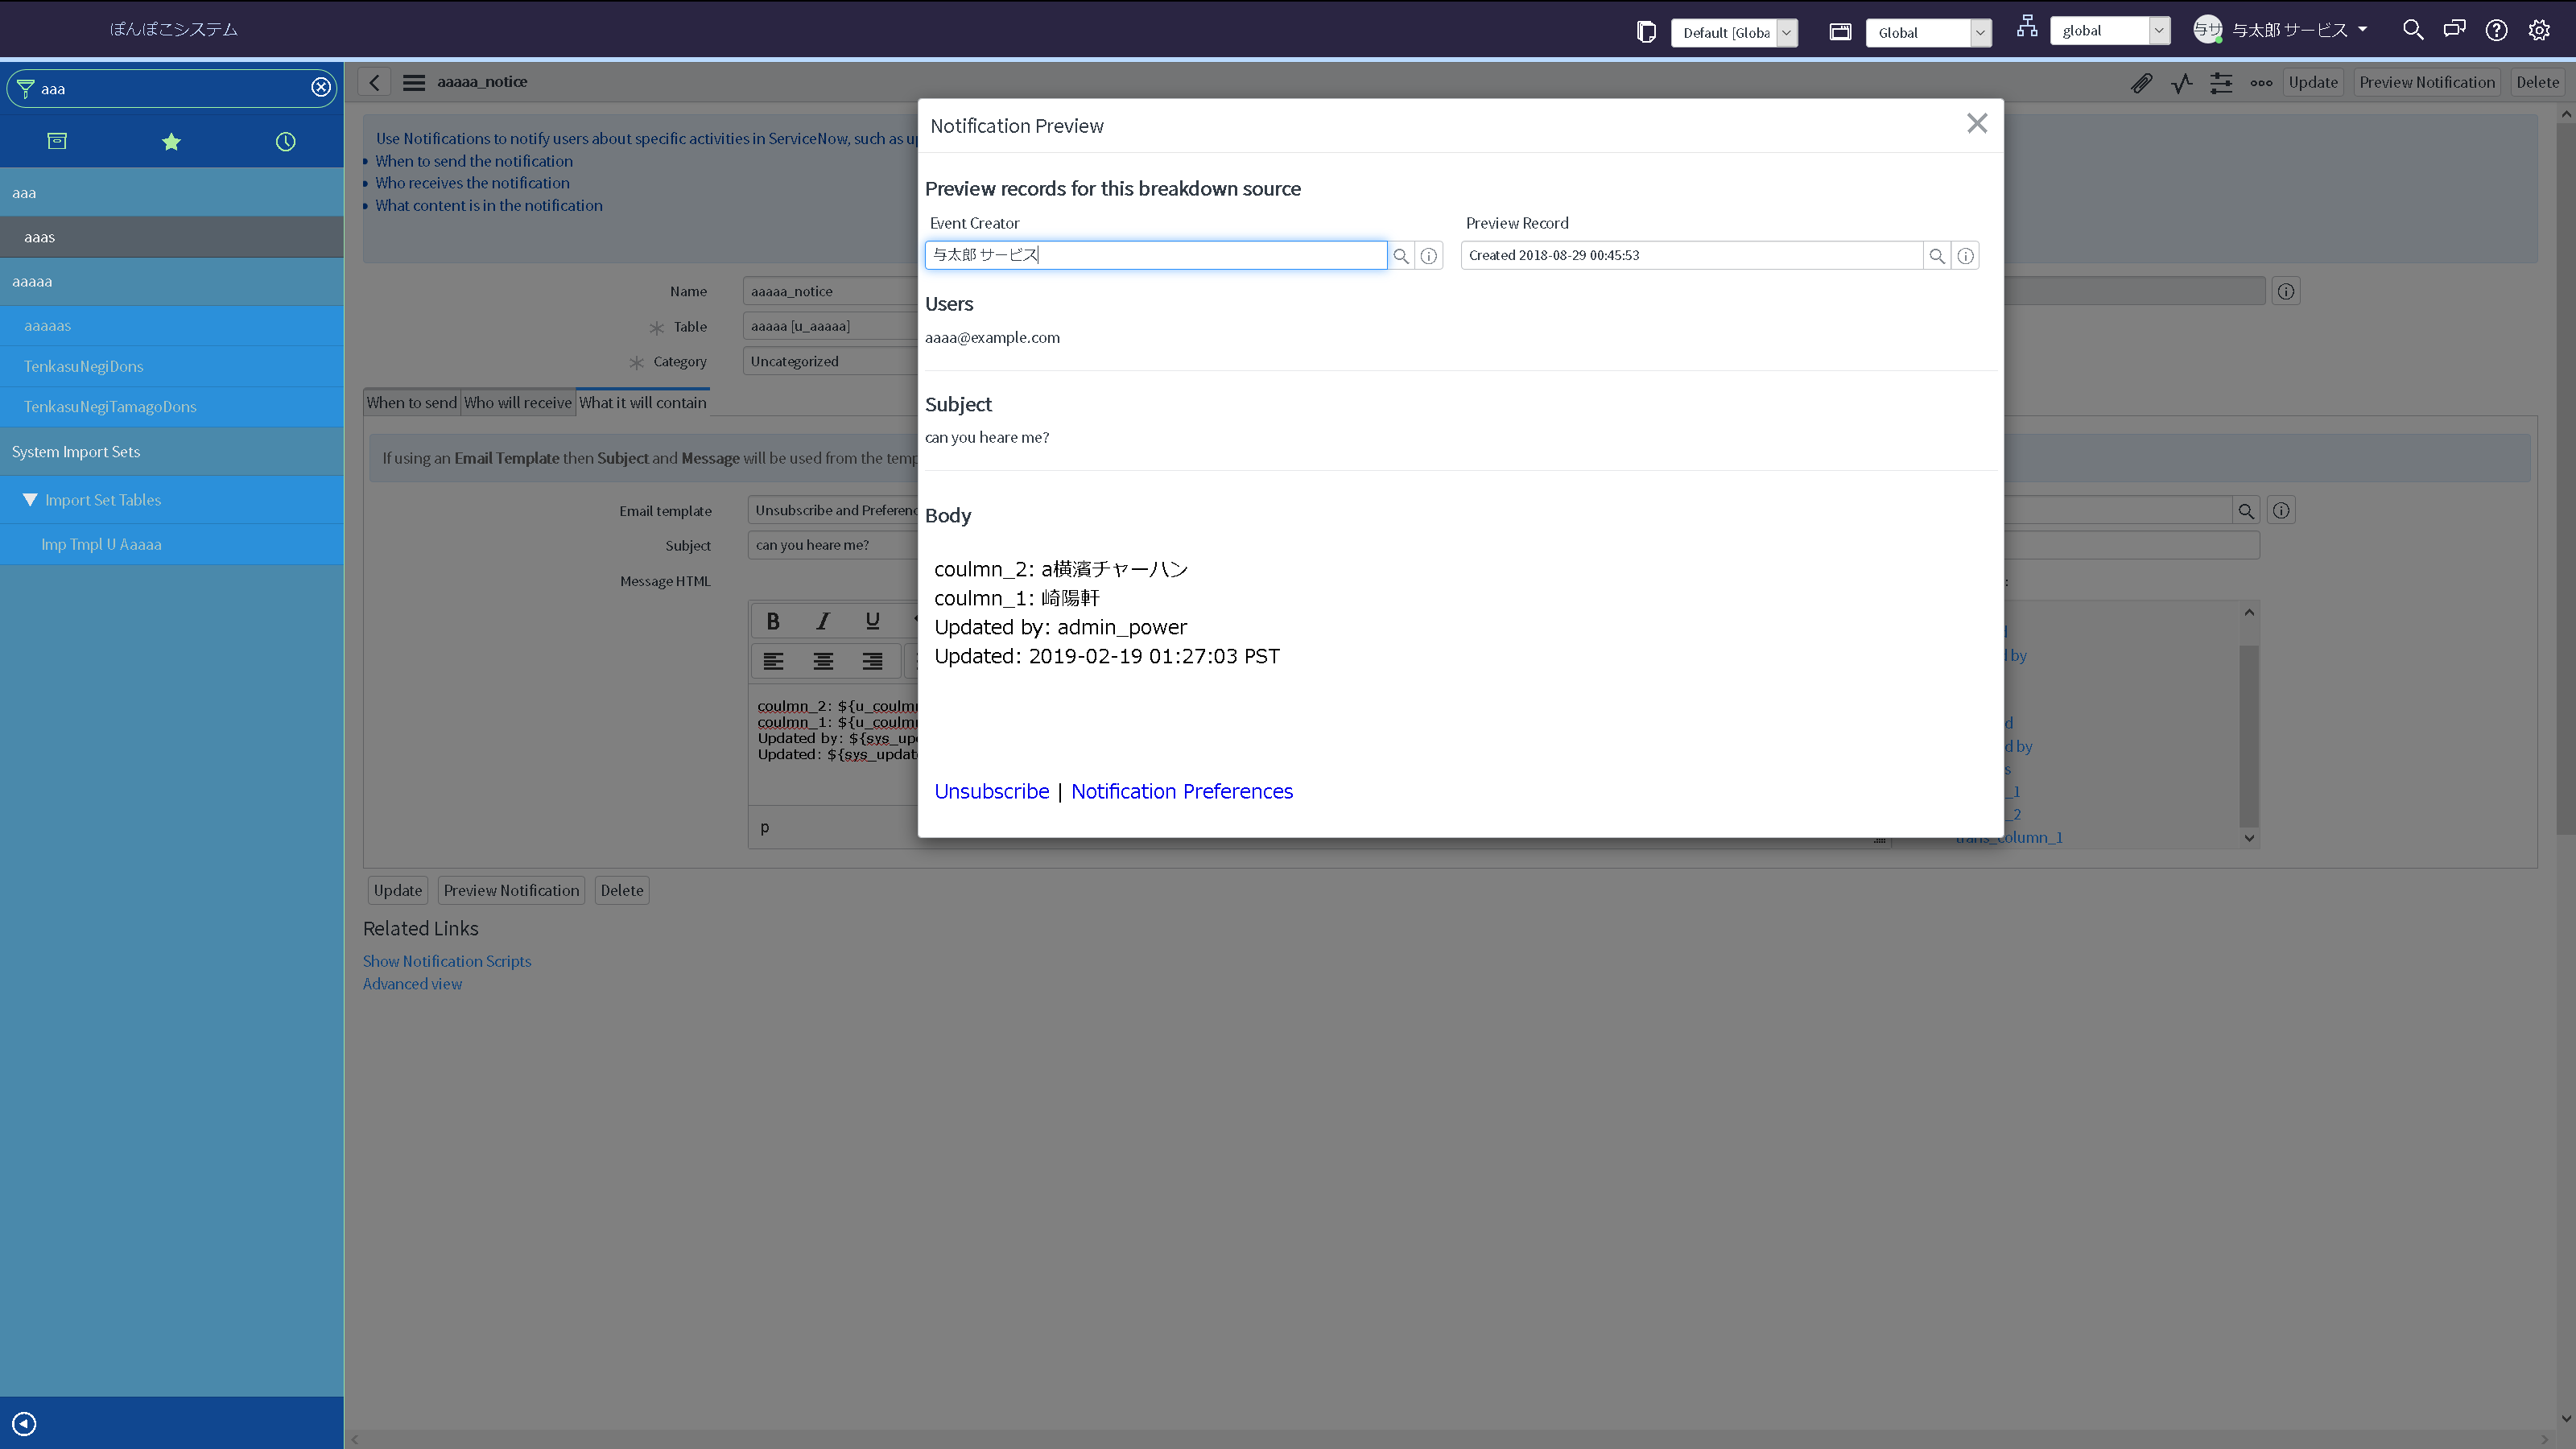Click the Event Creator input field
Image resolution: width=2576 pixels, height=1449 pixels.
click(1155, 255)
